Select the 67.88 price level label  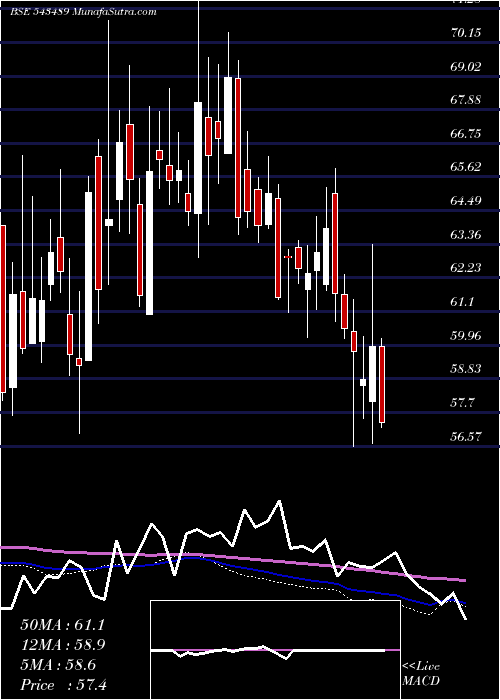tap(466, 100)
